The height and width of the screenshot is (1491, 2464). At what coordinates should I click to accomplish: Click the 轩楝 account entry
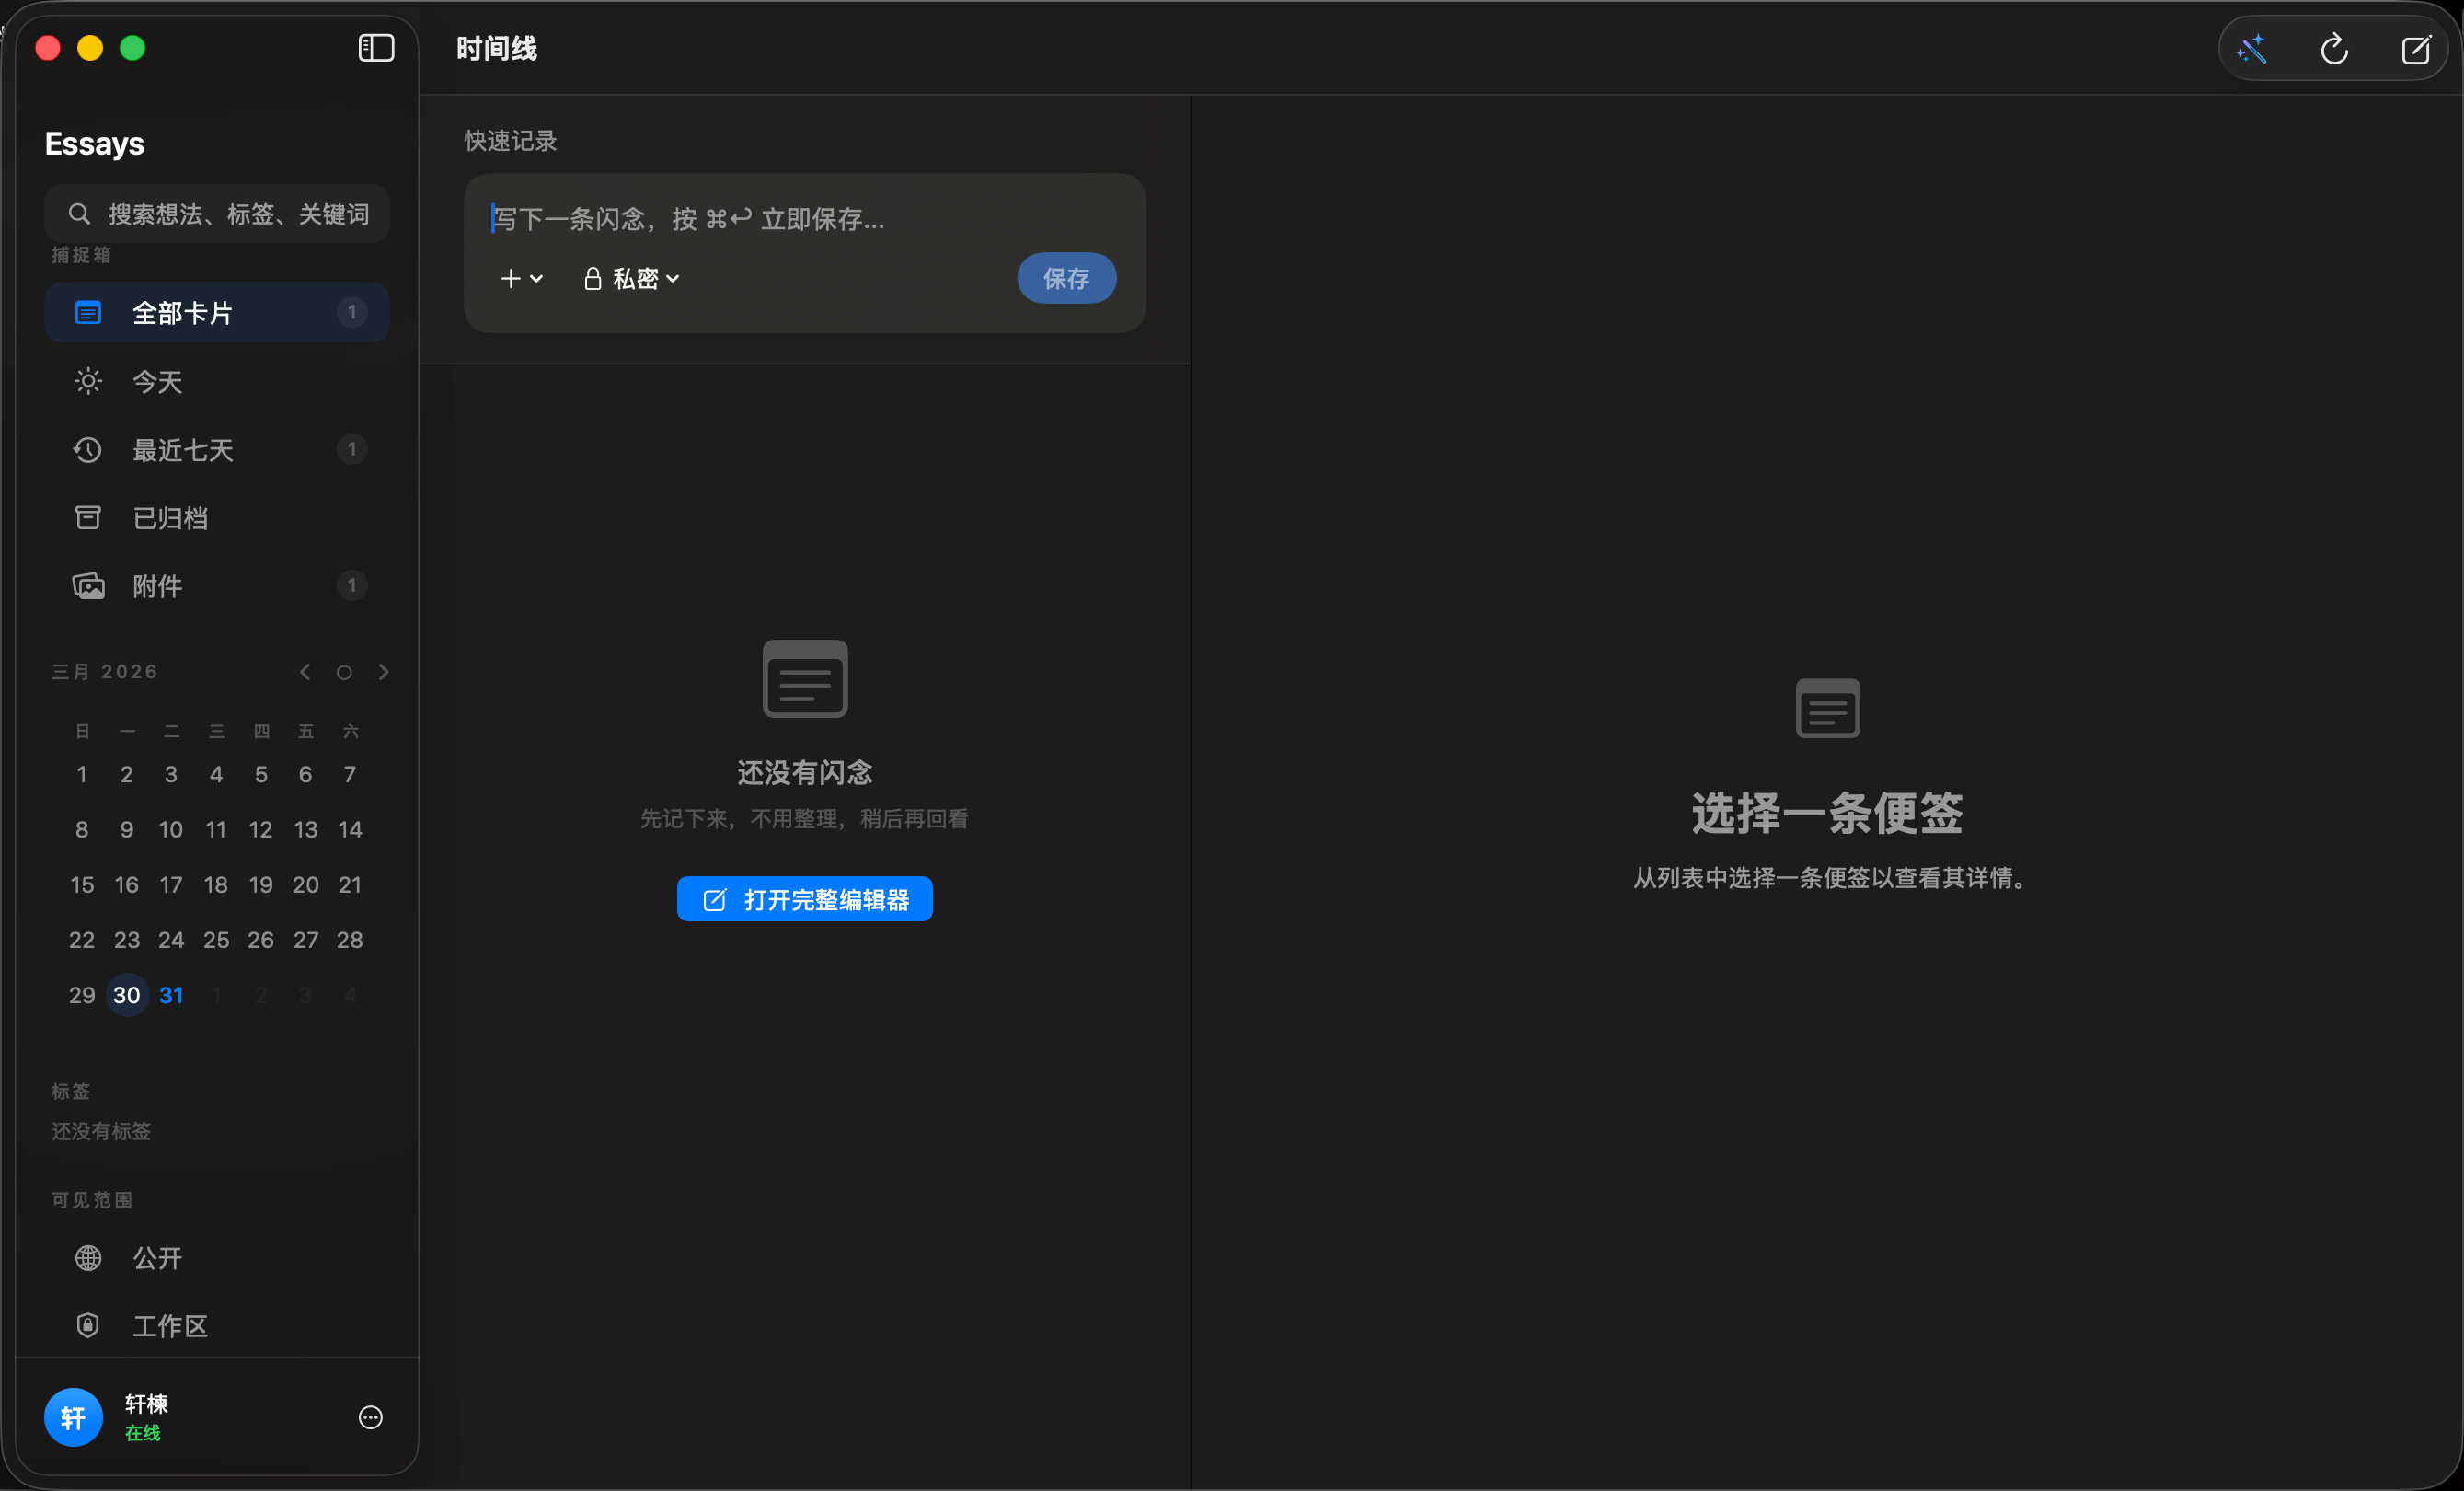[x=146, y=1404]
